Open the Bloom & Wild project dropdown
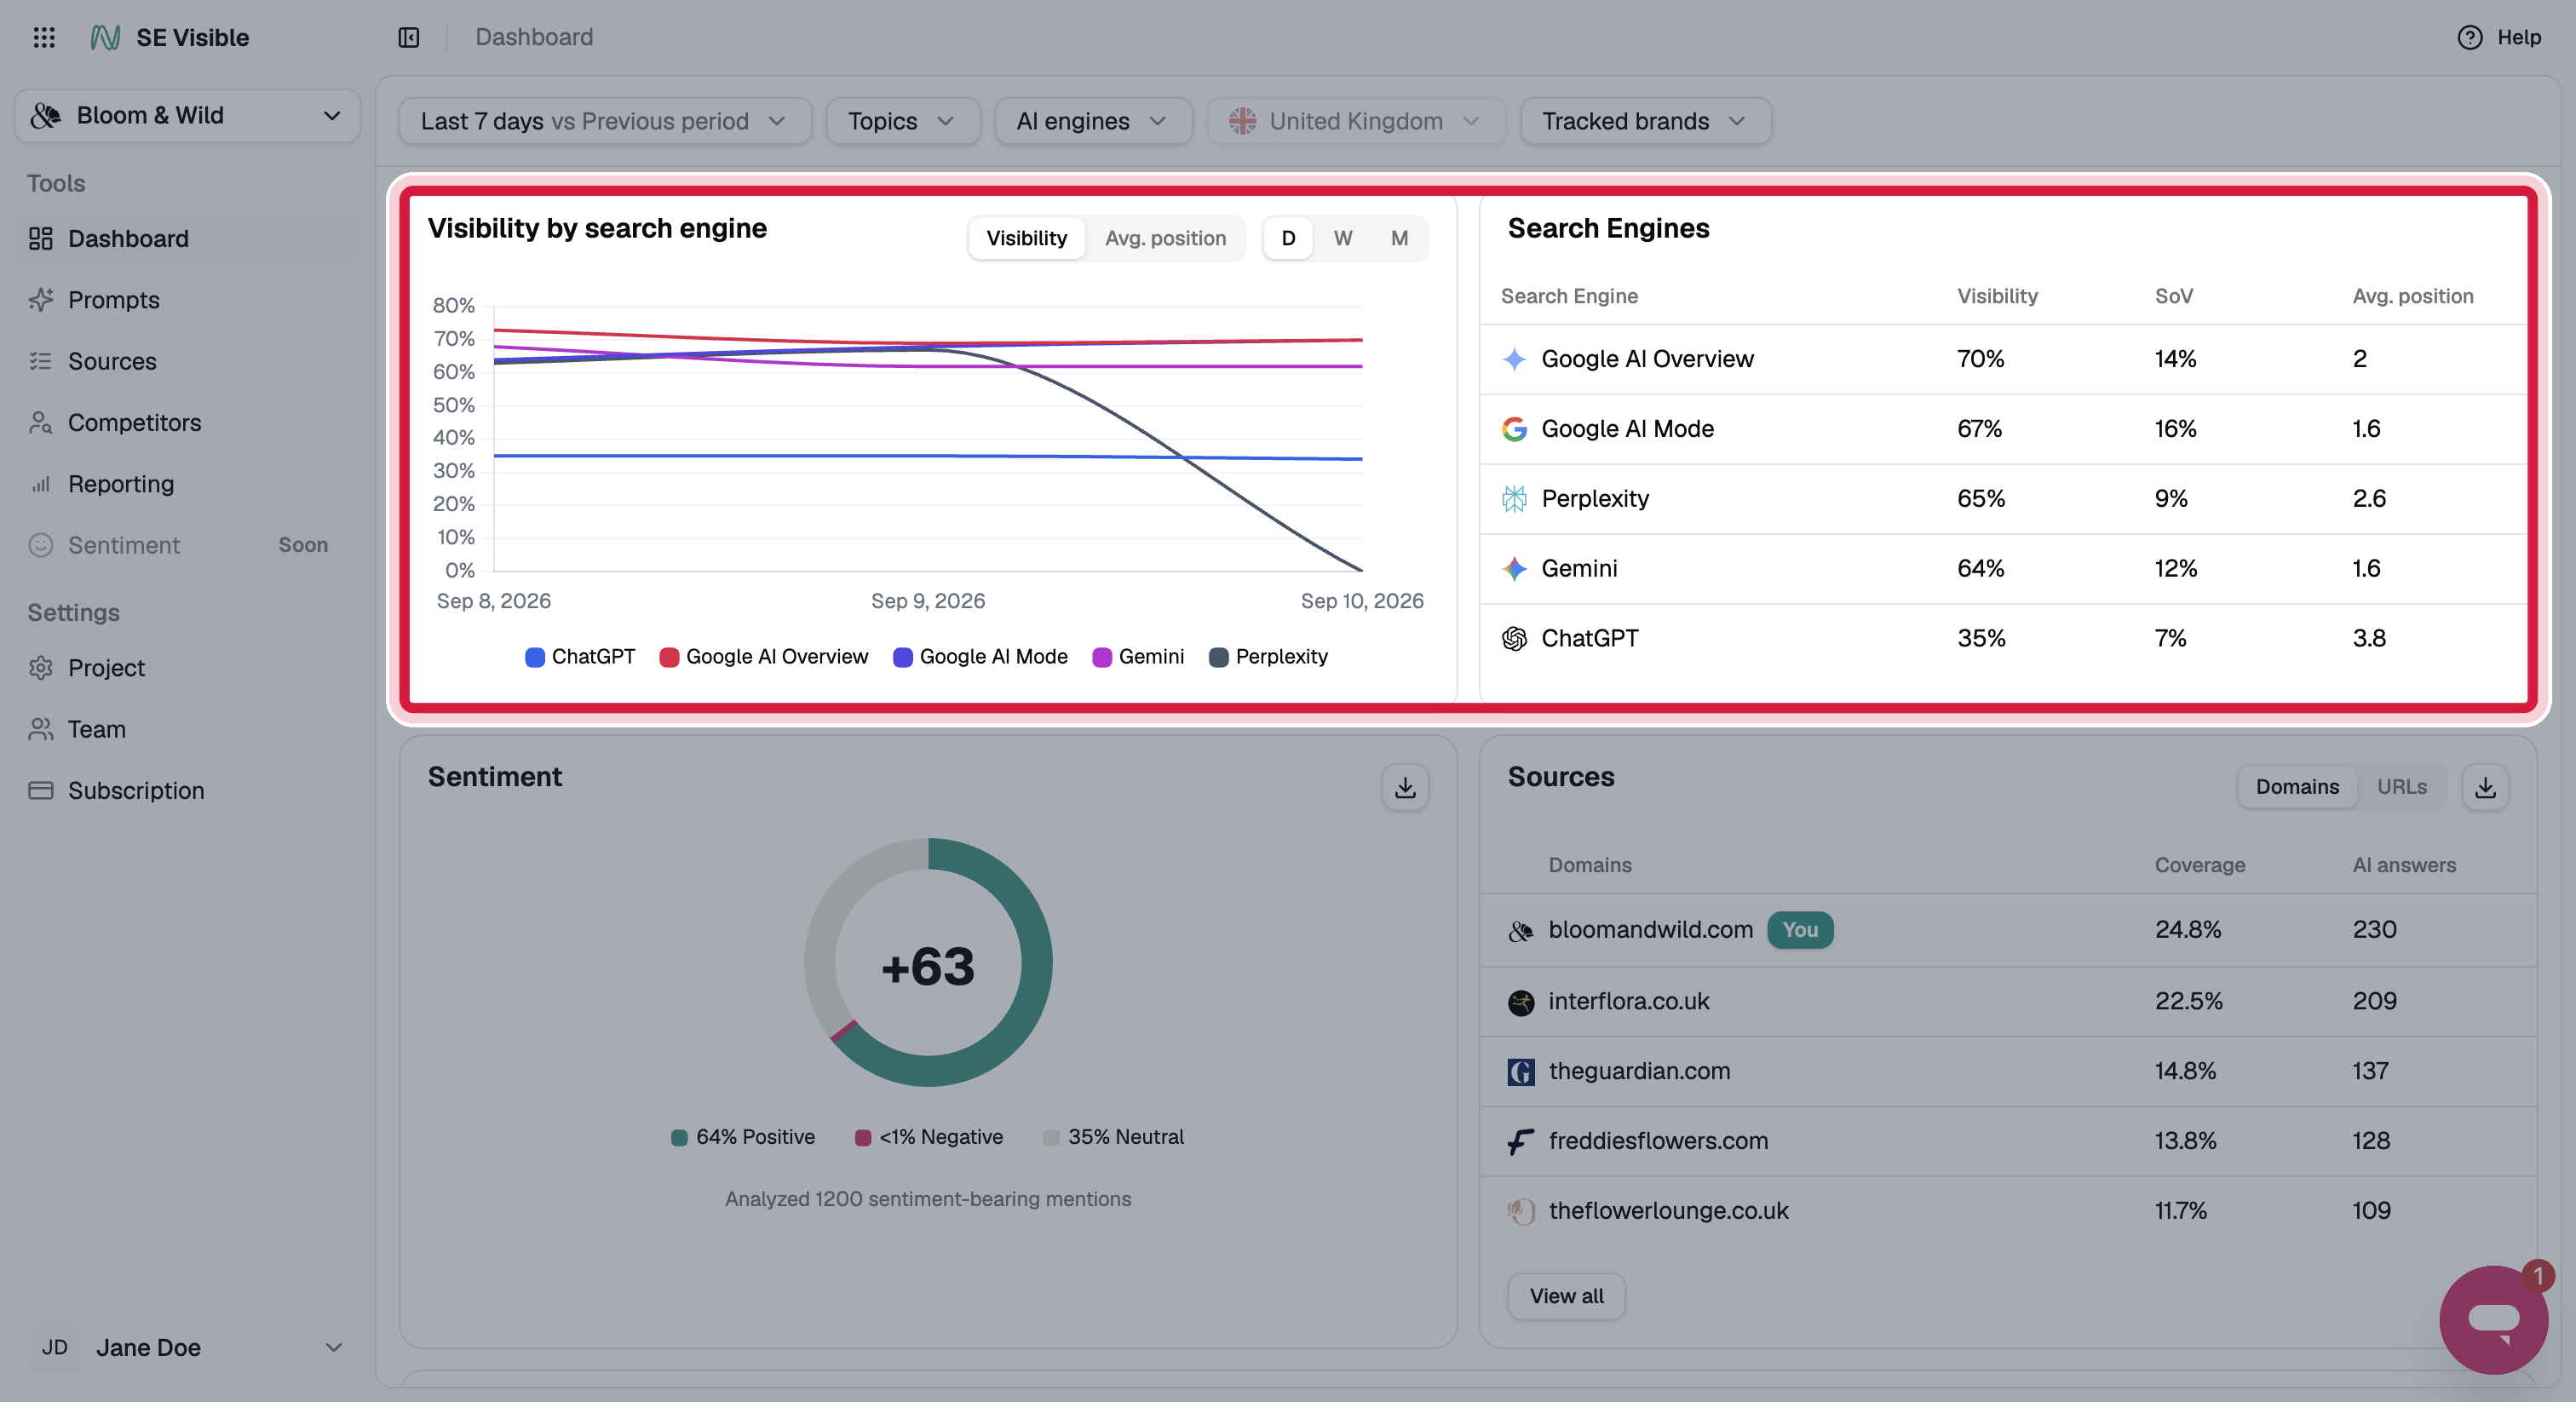Image resolution: width=2576 pixels, height=1402 pixels. [x=187, y=116]
